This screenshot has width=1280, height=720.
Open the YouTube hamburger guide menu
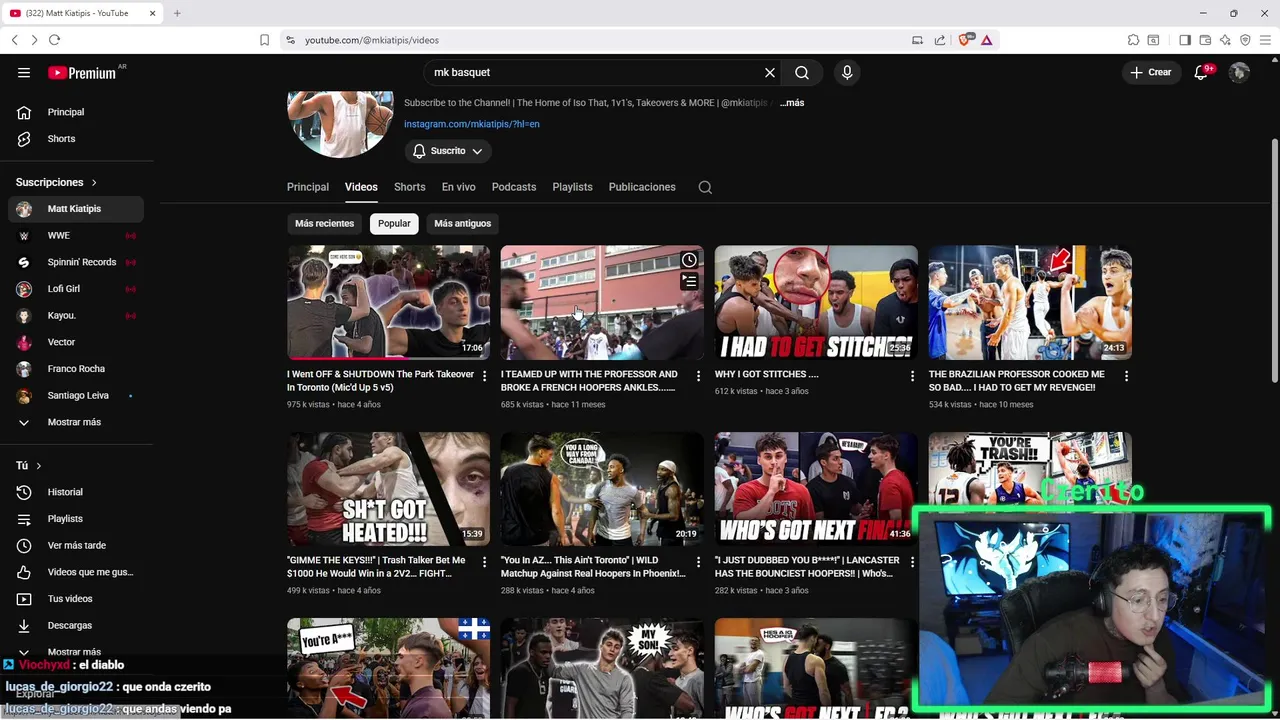24,72
